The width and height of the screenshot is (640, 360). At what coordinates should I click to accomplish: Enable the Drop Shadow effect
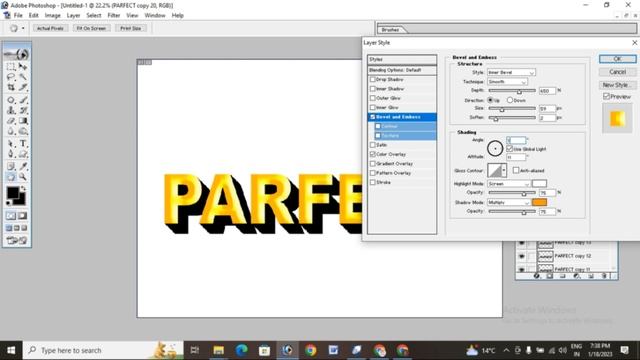(372, 80)
